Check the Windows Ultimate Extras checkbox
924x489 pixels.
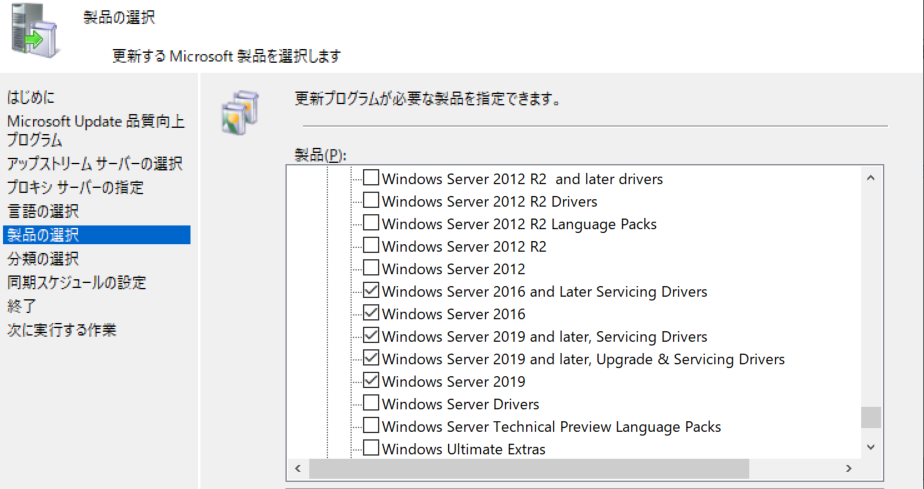coord(371,448)
